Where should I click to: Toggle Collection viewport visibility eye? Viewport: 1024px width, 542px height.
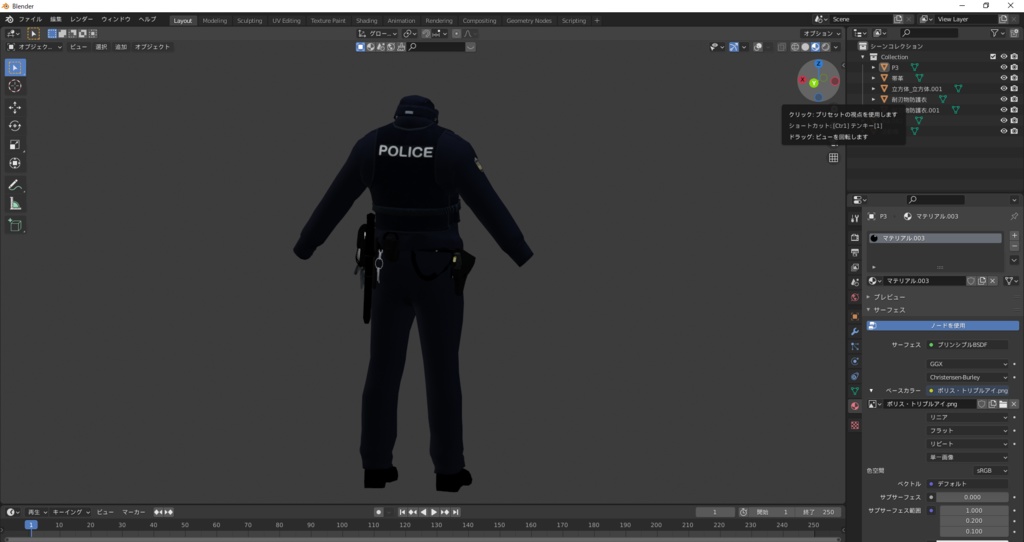pos(1004,57)
